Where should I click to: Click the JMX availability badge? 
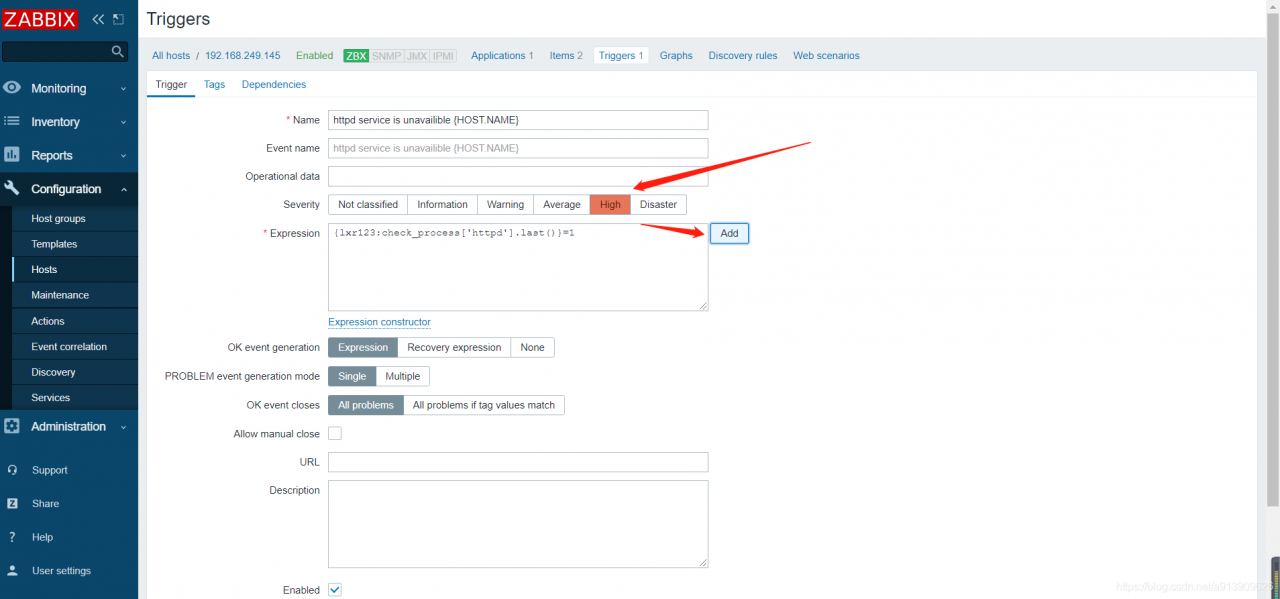[x=417, y=56]
